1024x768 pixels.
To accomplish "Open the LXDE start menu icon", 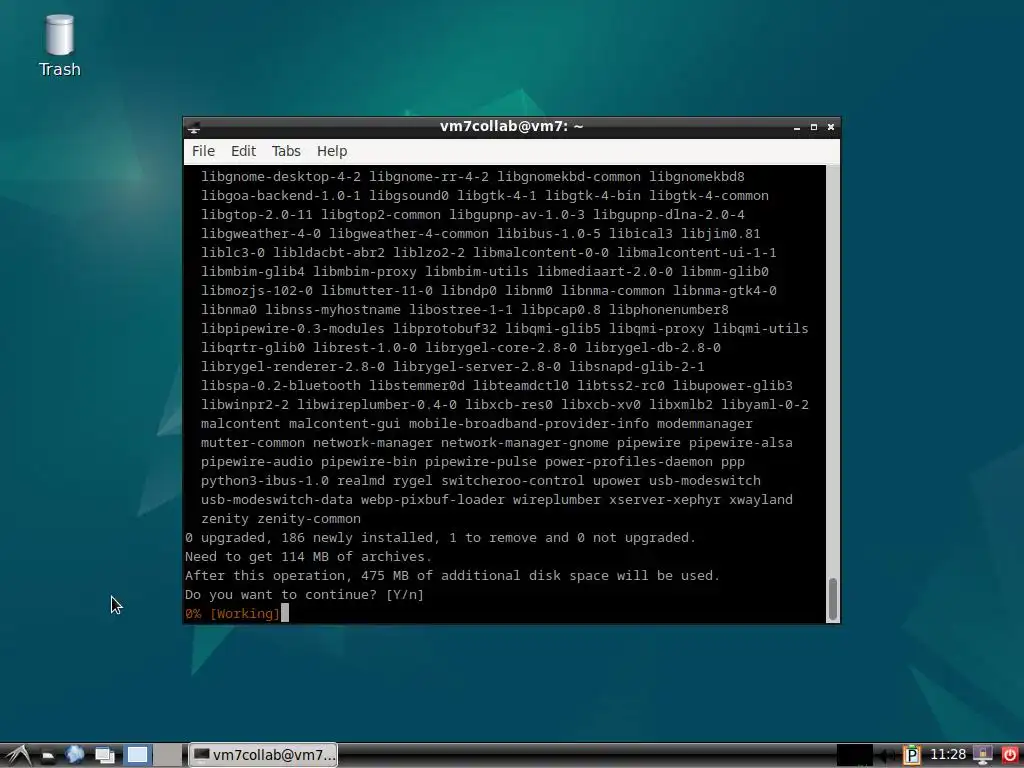I will [18, 756].
